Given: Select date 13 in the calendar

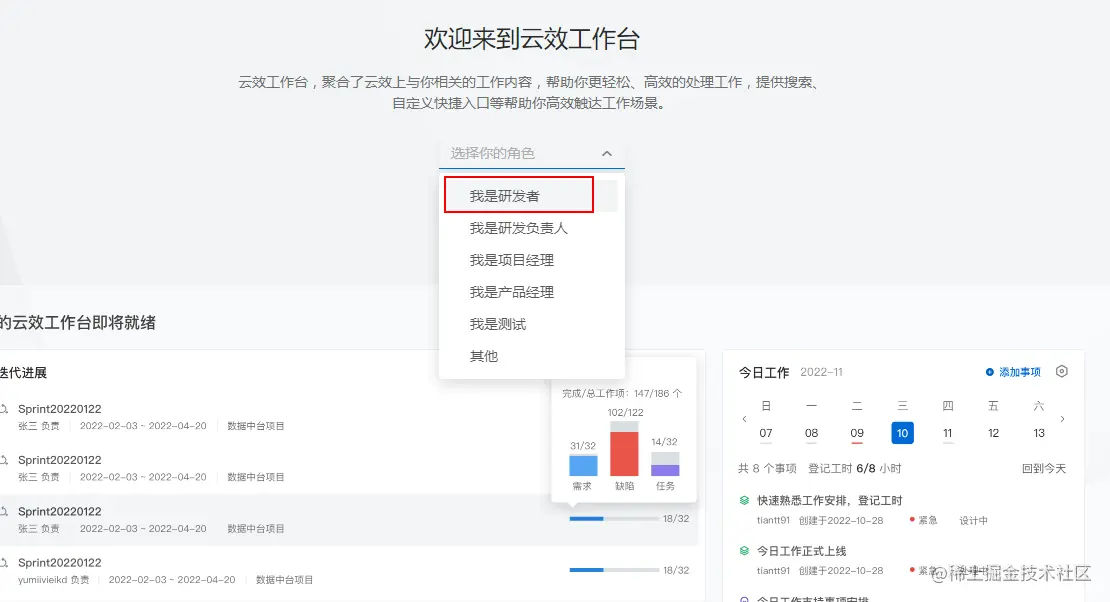Looking at the screenshot, I should point(1039,433).
